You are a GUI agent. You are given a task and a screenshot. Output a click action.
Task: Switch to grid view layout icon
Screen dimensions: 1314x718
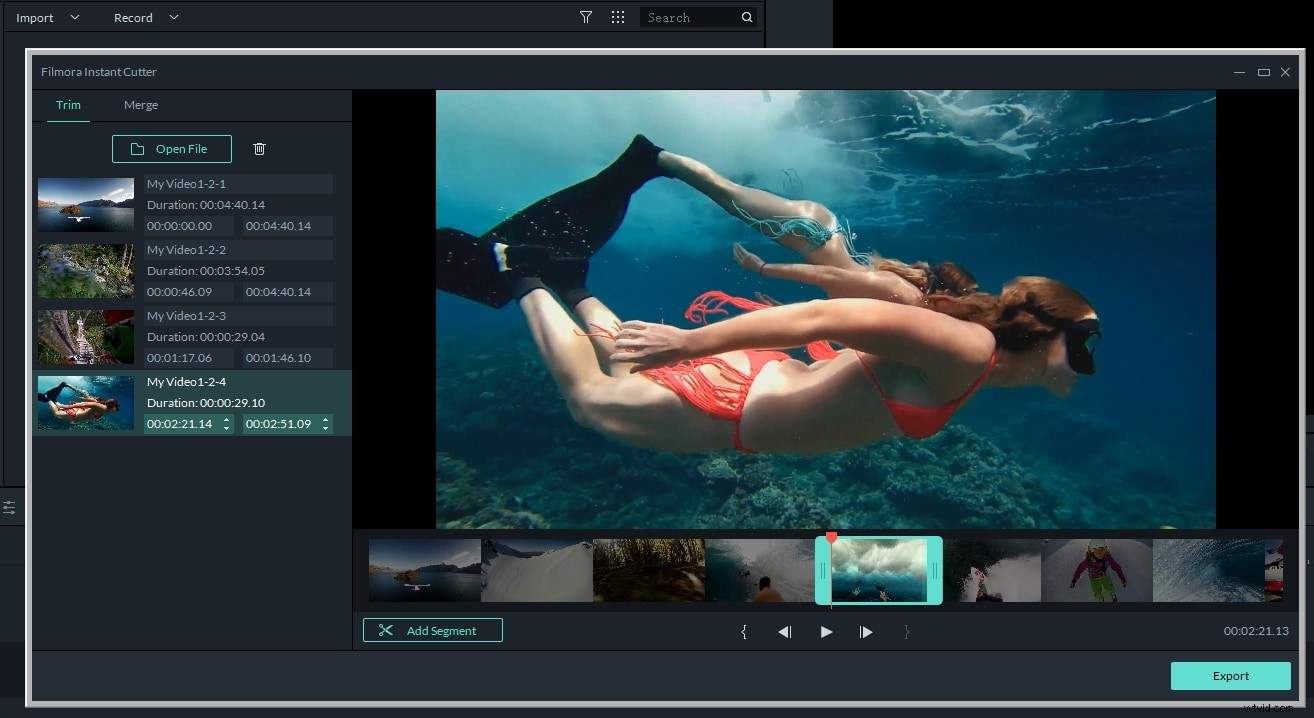(x=617, y=16)
